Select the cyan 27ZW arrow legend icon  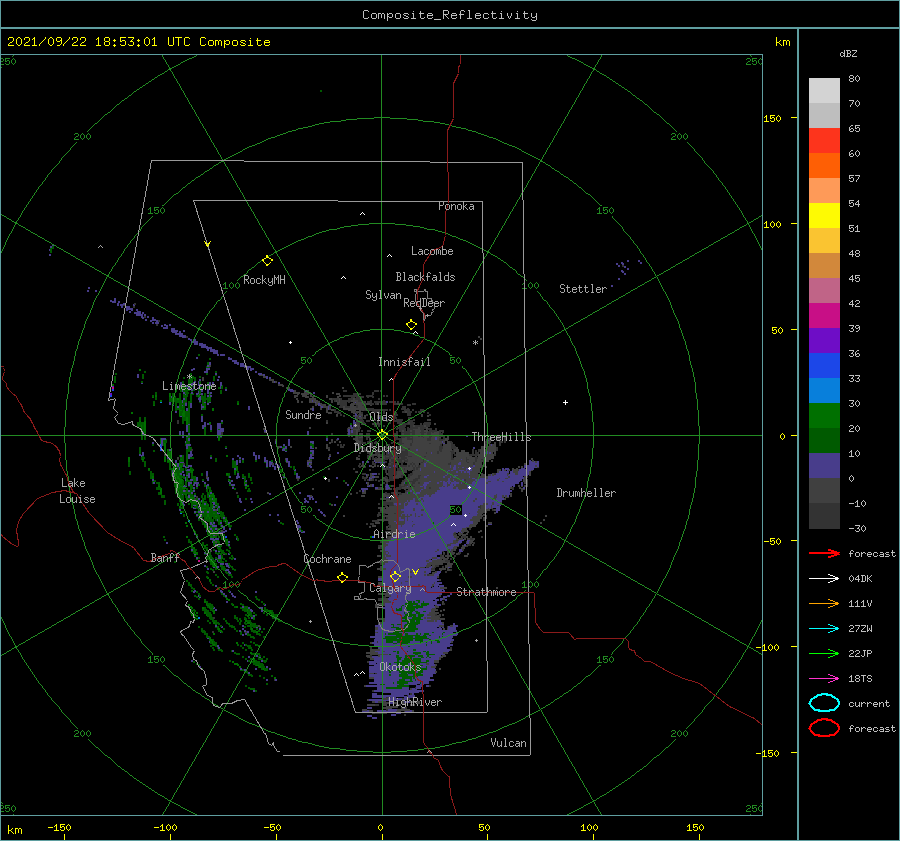(824, 629)
